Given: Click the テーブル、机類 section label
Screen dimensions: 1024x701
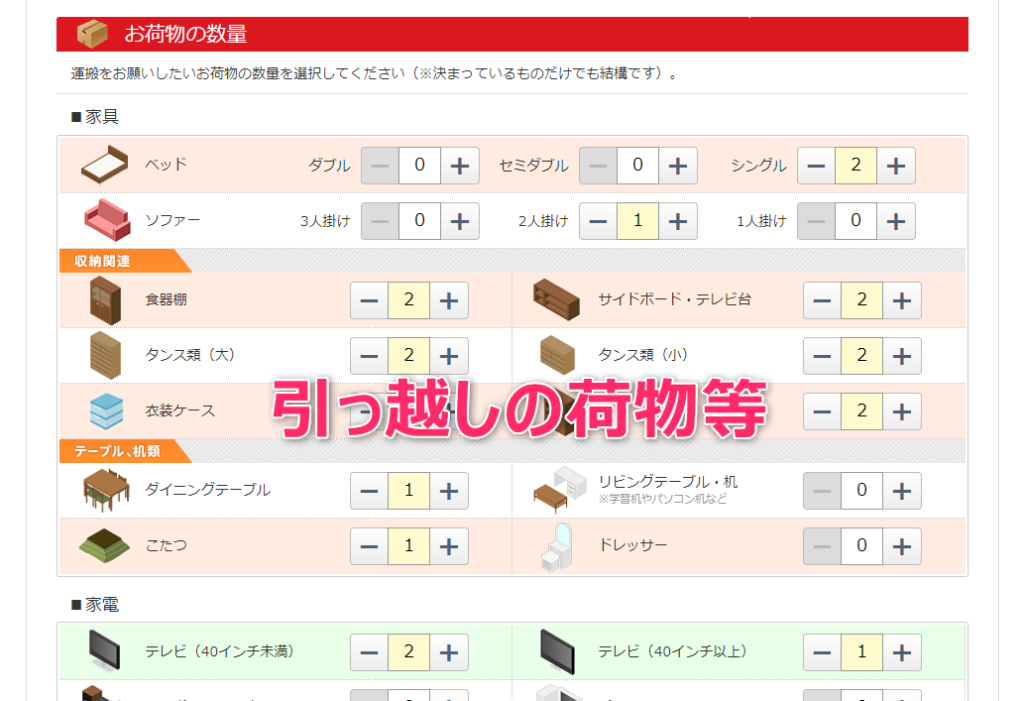Looking at the screenshot, I should click(x=117, y=451).
